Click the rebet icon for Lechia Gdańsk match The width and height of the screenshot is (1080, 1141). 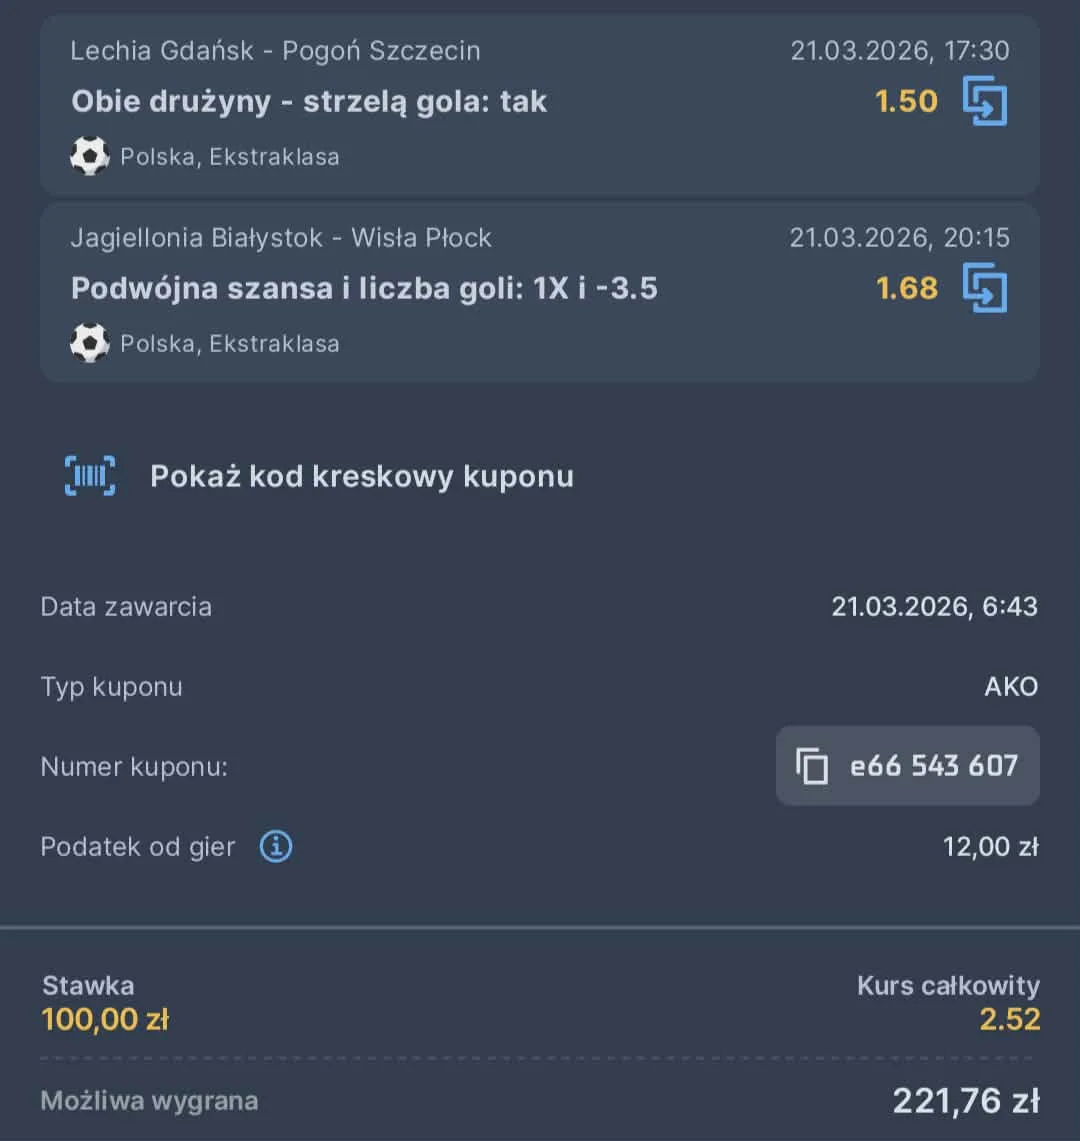tap(986, 100)
